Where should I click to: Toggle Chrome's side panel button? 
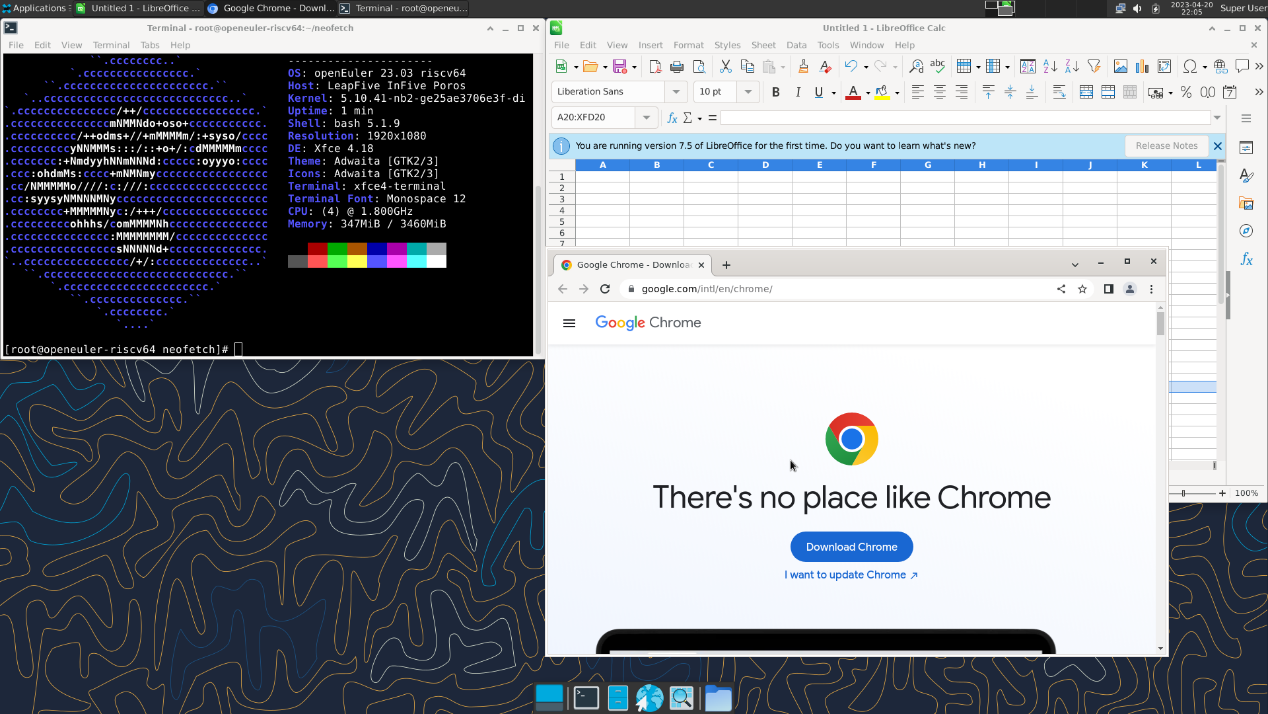(x=1108, y=289)
